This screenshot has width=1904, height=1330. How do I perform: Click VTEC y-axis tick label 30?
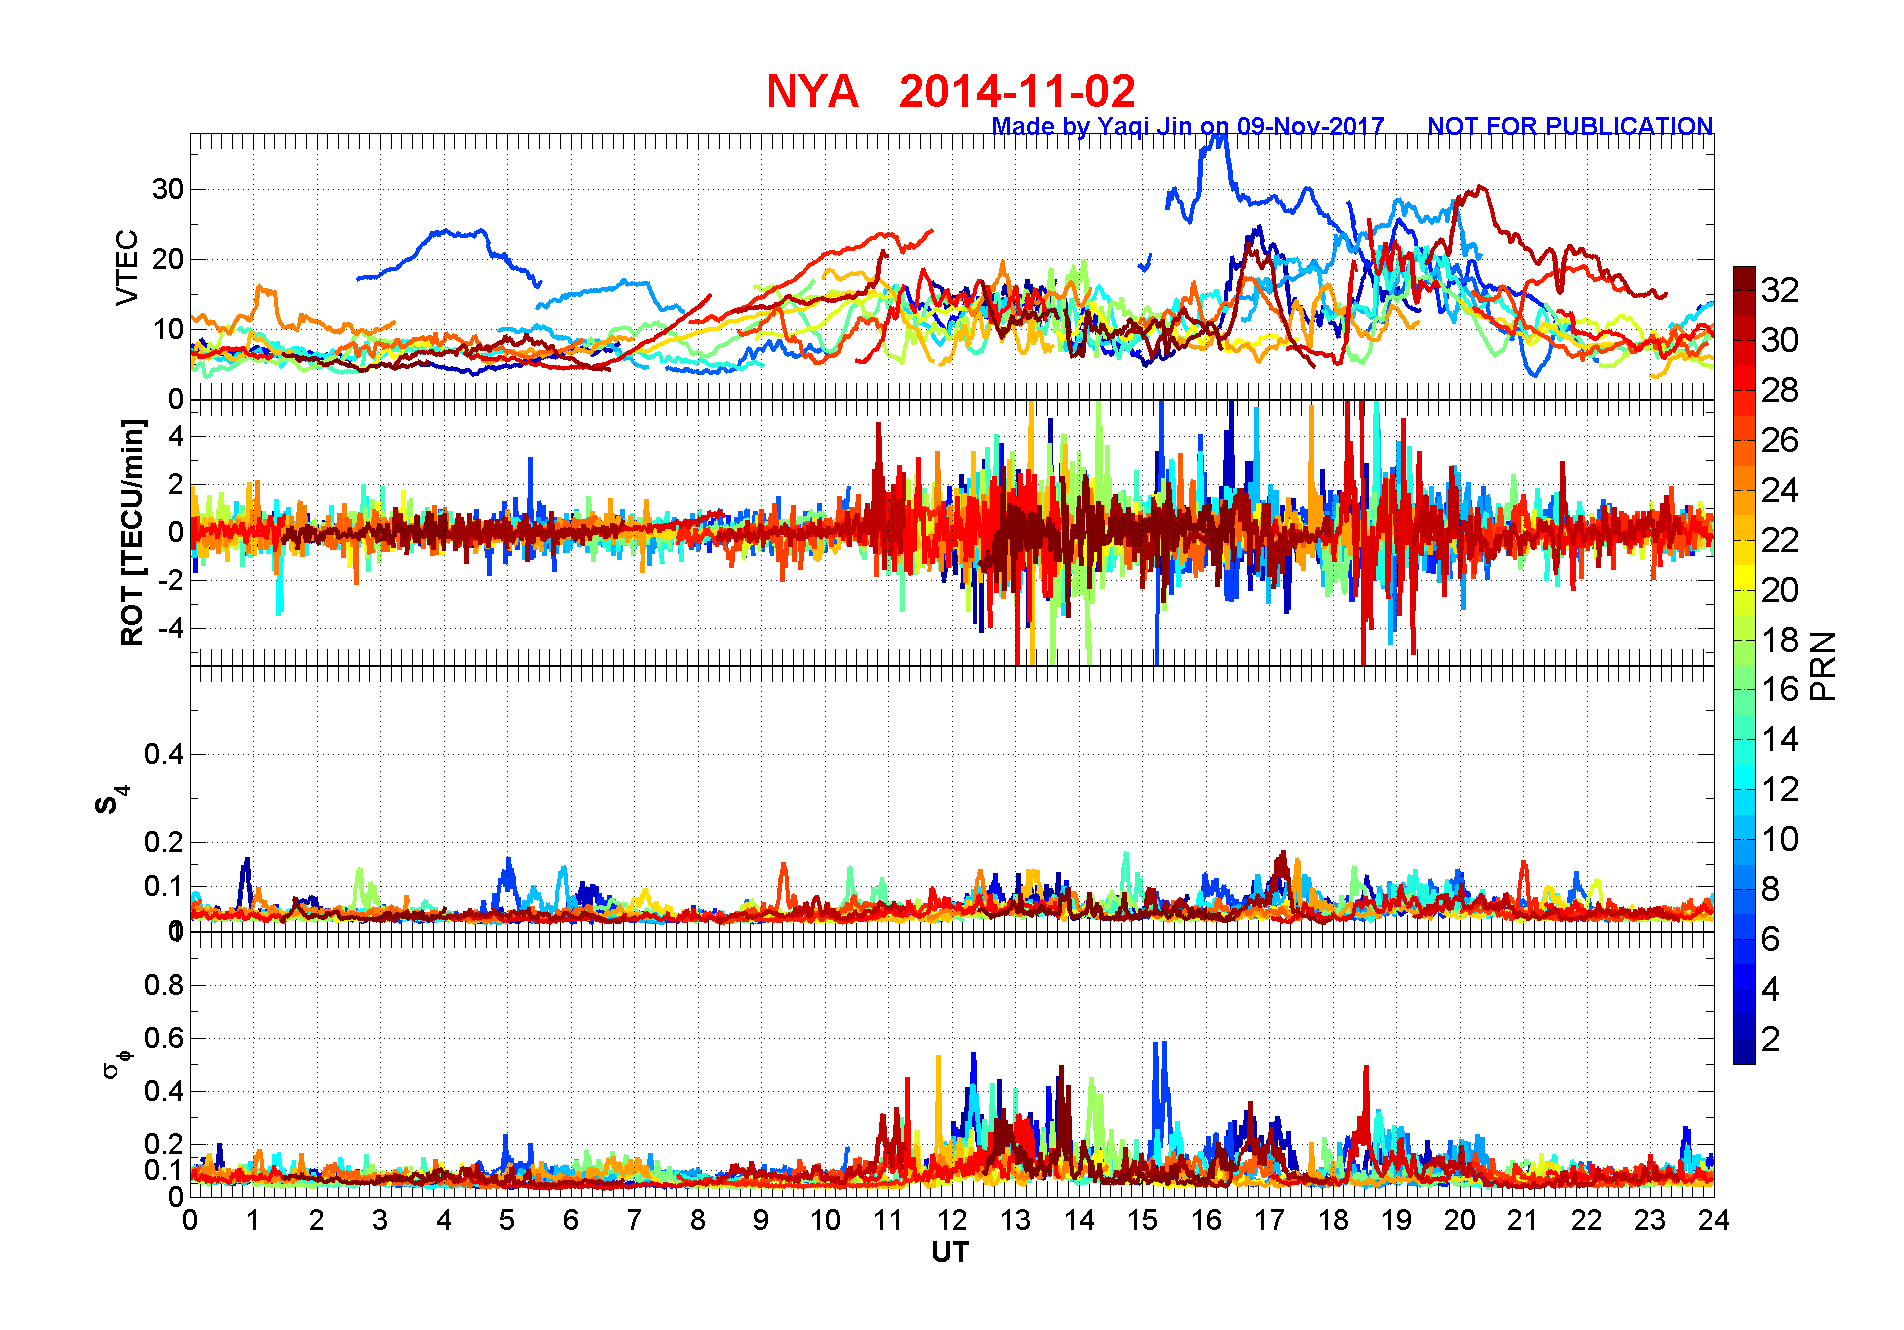167,189
